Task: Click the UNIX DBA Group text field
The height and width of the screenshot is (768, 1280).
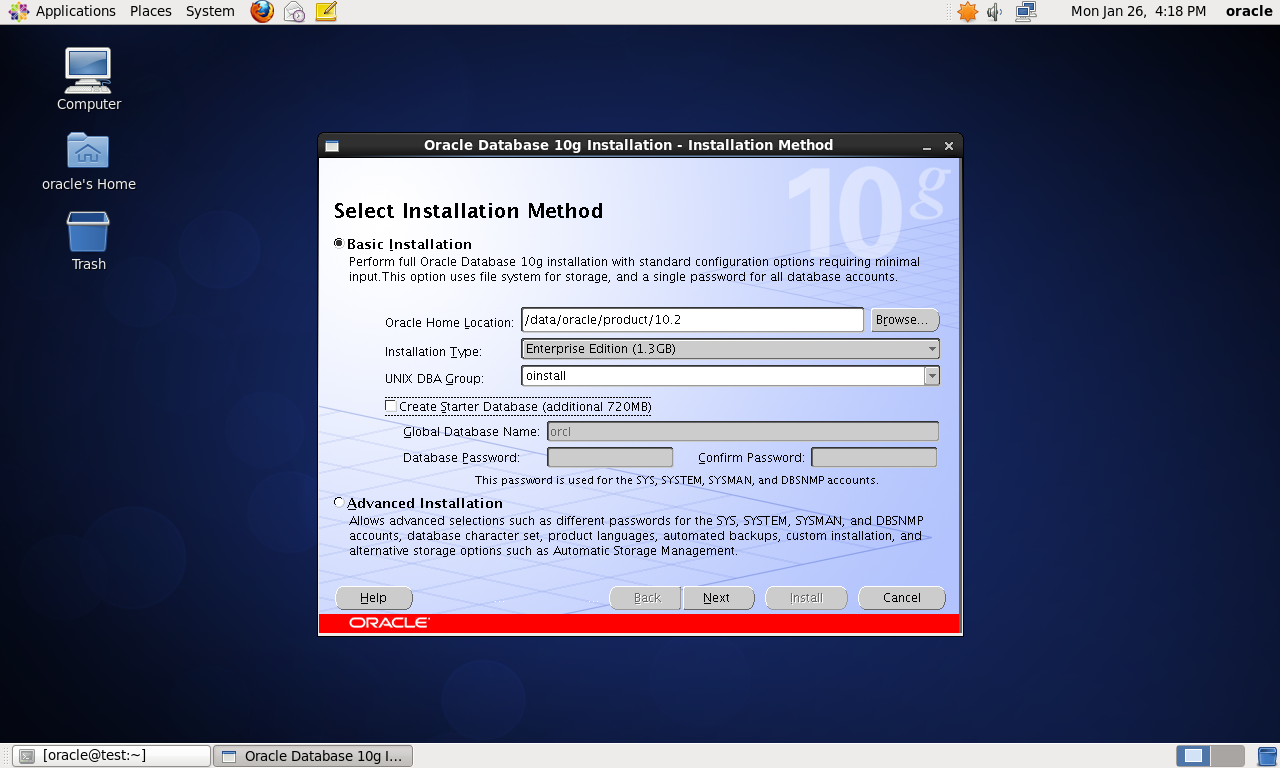Action: click(x=722, y=376)
